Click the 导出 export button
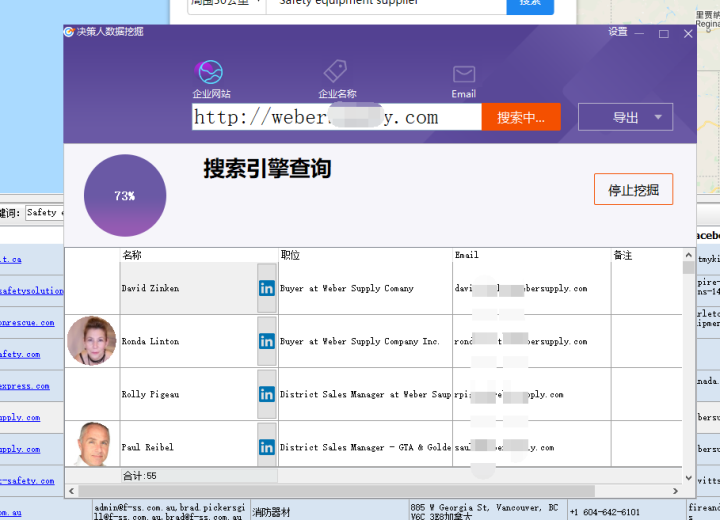This screenshot has height=520, width=720. coord(625,117)
